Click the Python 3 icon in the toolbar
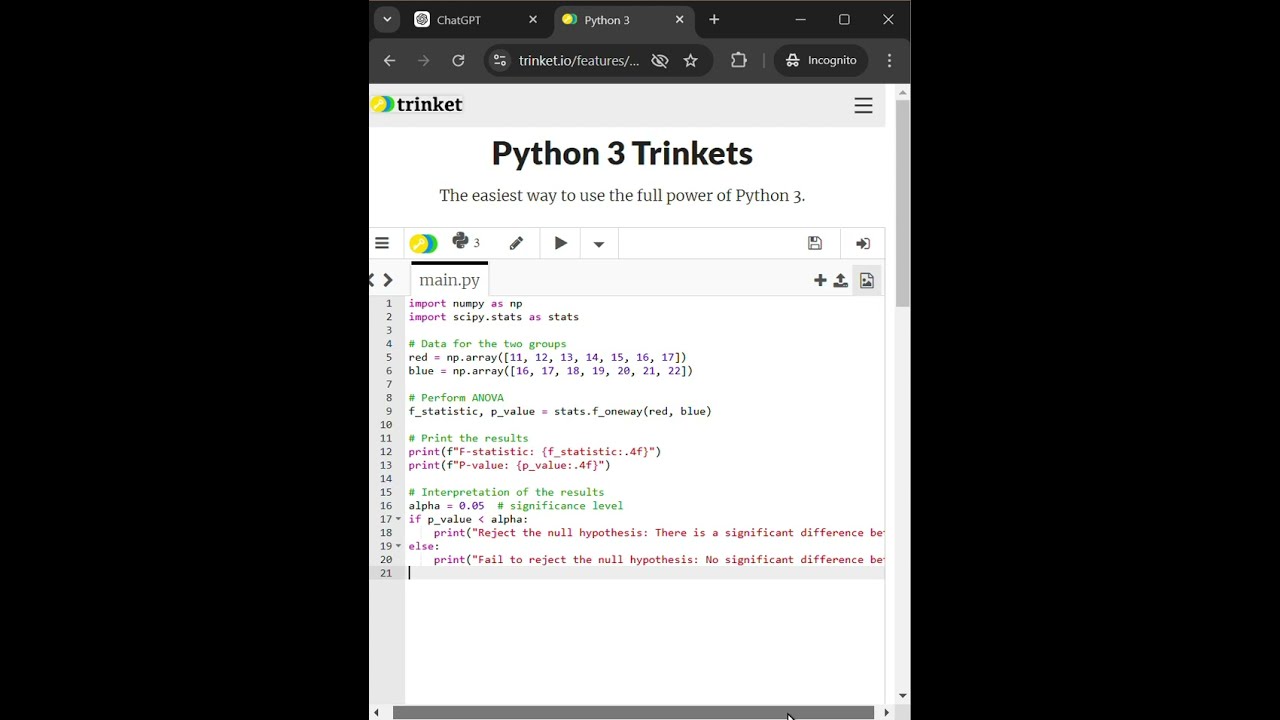 pyautogui.click(x=466, y=242)
